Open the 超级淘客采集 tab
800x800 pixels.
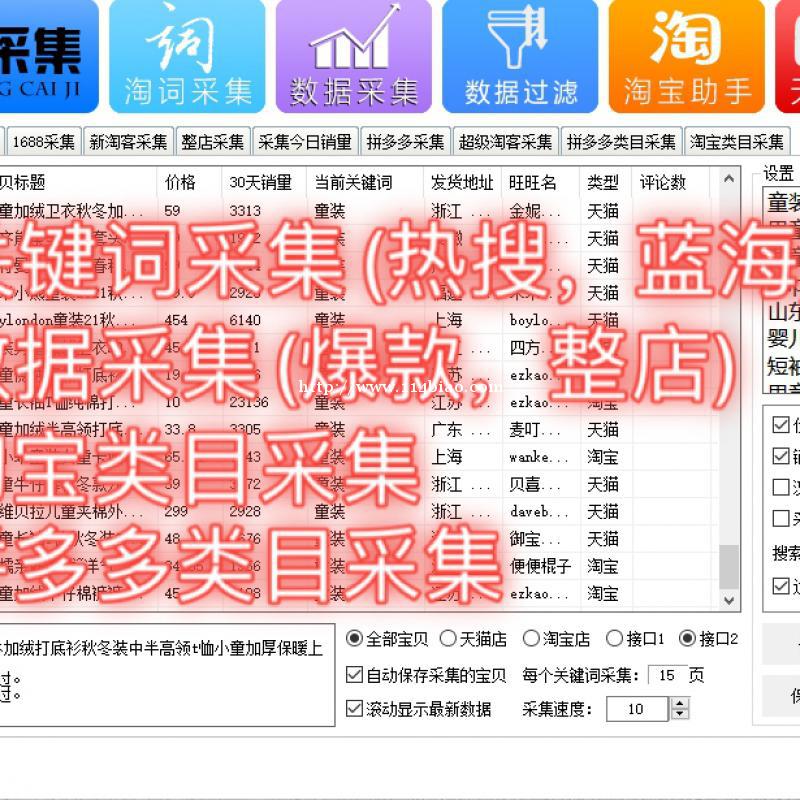pos(506,141)
